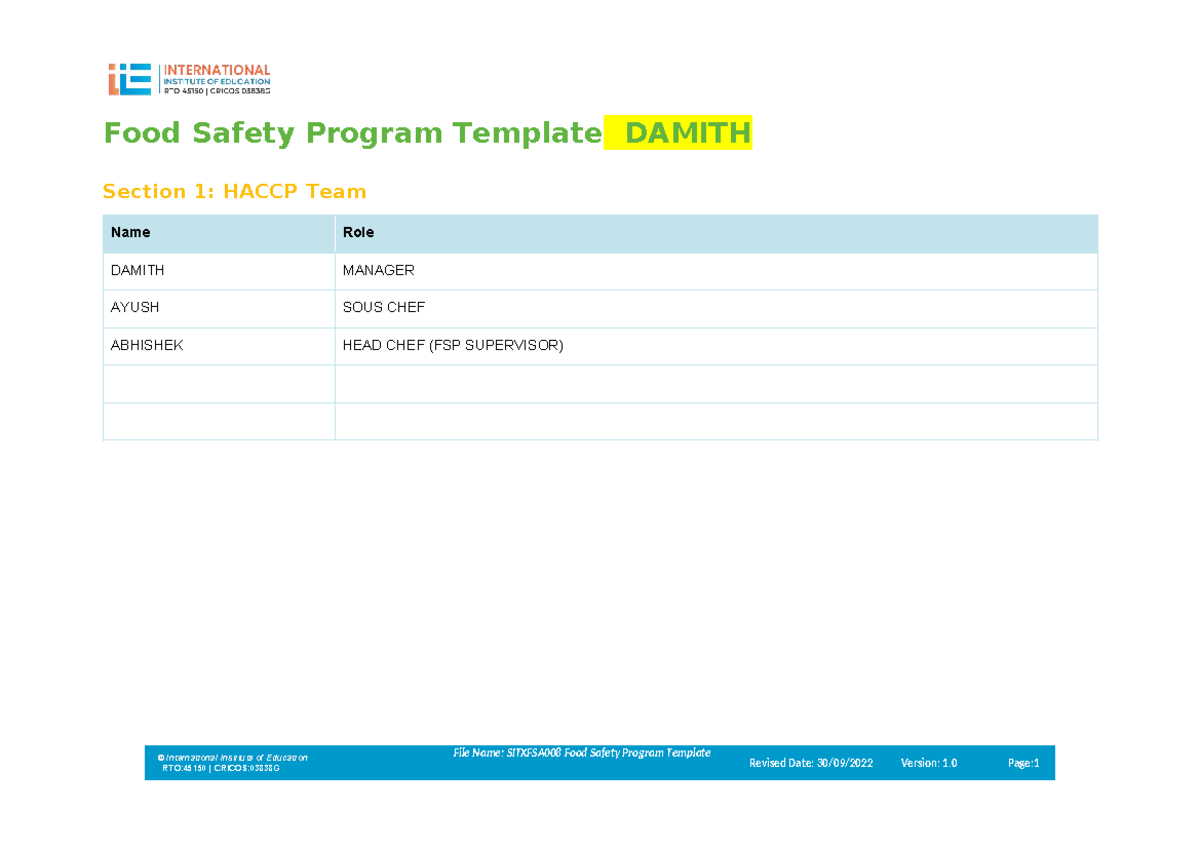Click 'RTO:45150 | CRICOS' footer line
1200x849 pixels.
221,769
